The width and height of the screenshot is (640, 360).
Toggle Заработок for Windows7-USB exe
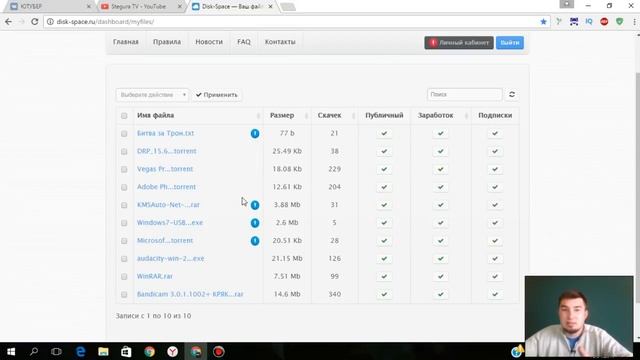pos(440,223)
